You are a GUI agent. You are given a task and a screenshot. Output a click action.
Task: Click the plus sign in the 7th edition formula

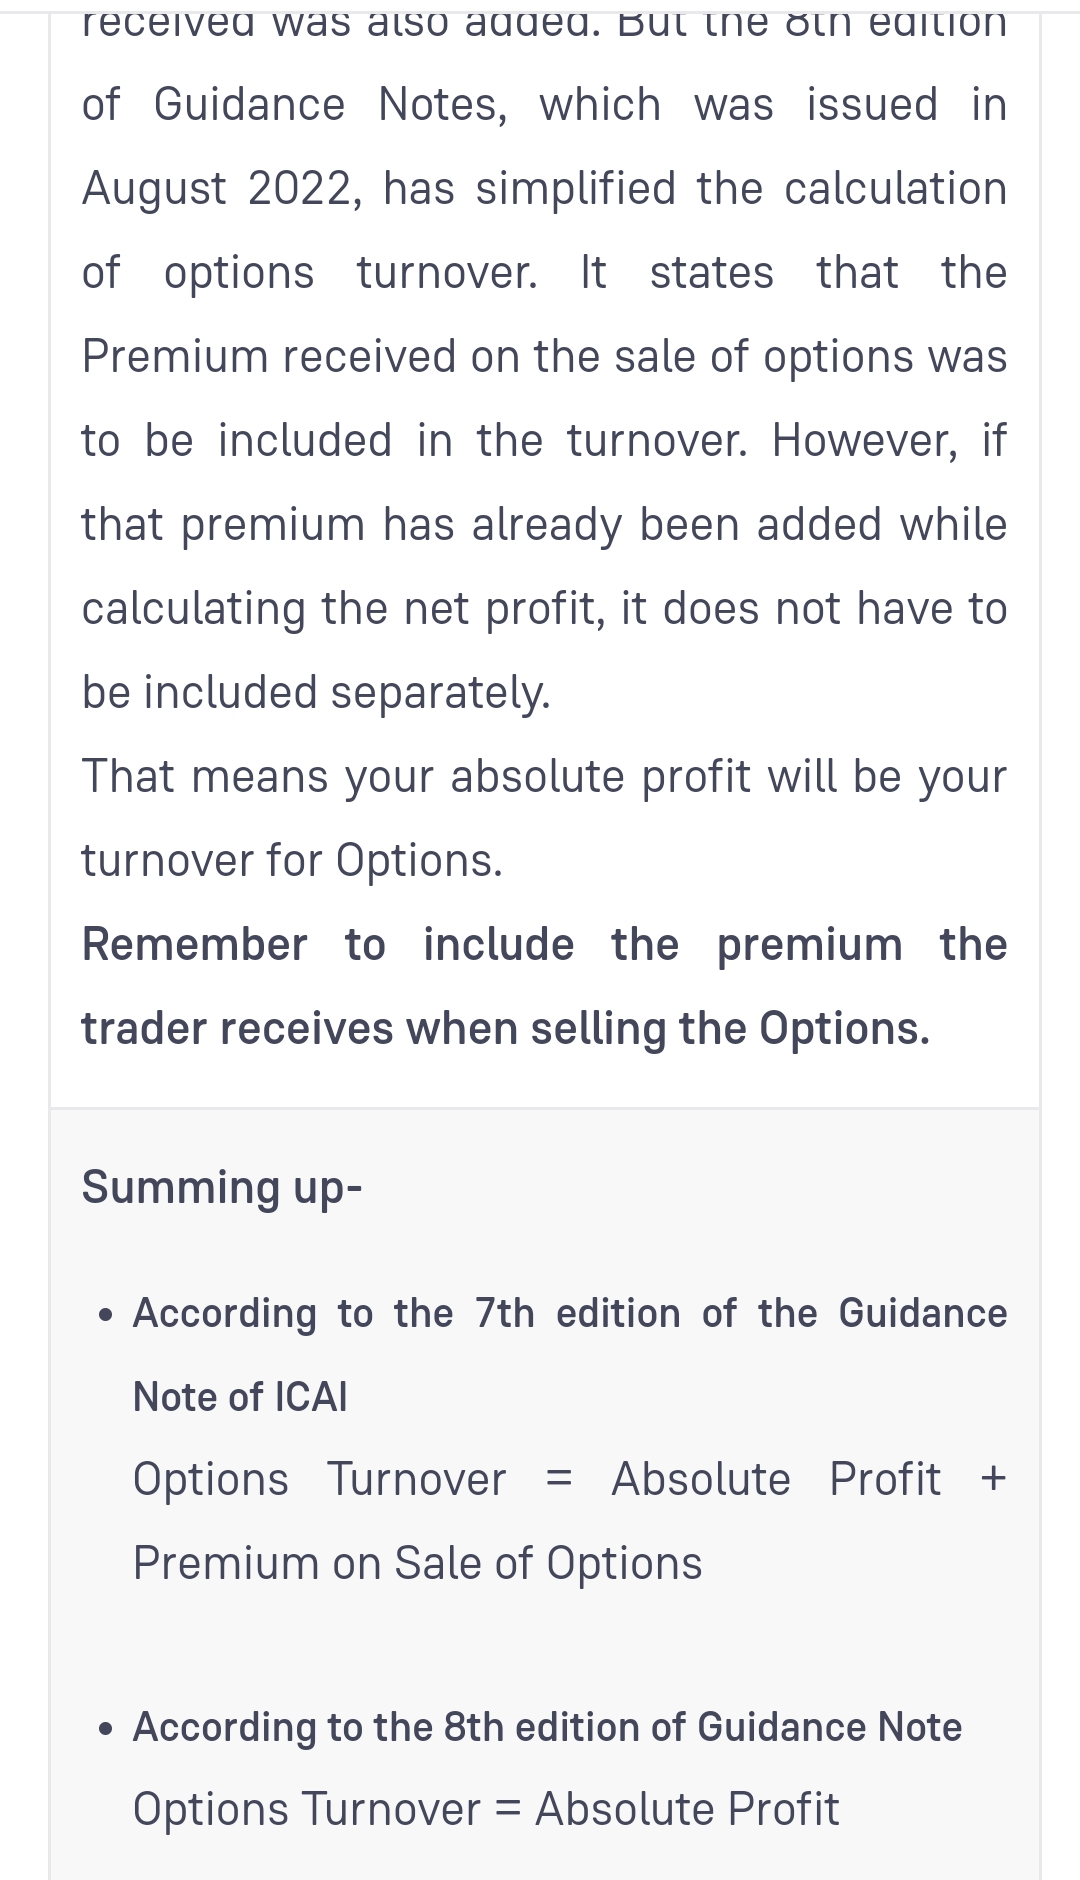point(993,1479)
